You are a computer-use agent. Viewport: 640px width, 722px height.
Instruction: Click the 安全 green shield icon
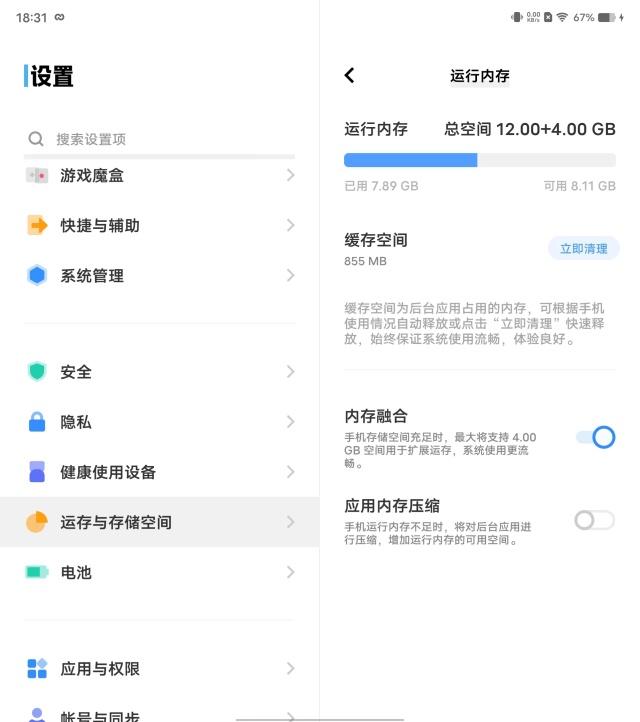coord(37,372)
